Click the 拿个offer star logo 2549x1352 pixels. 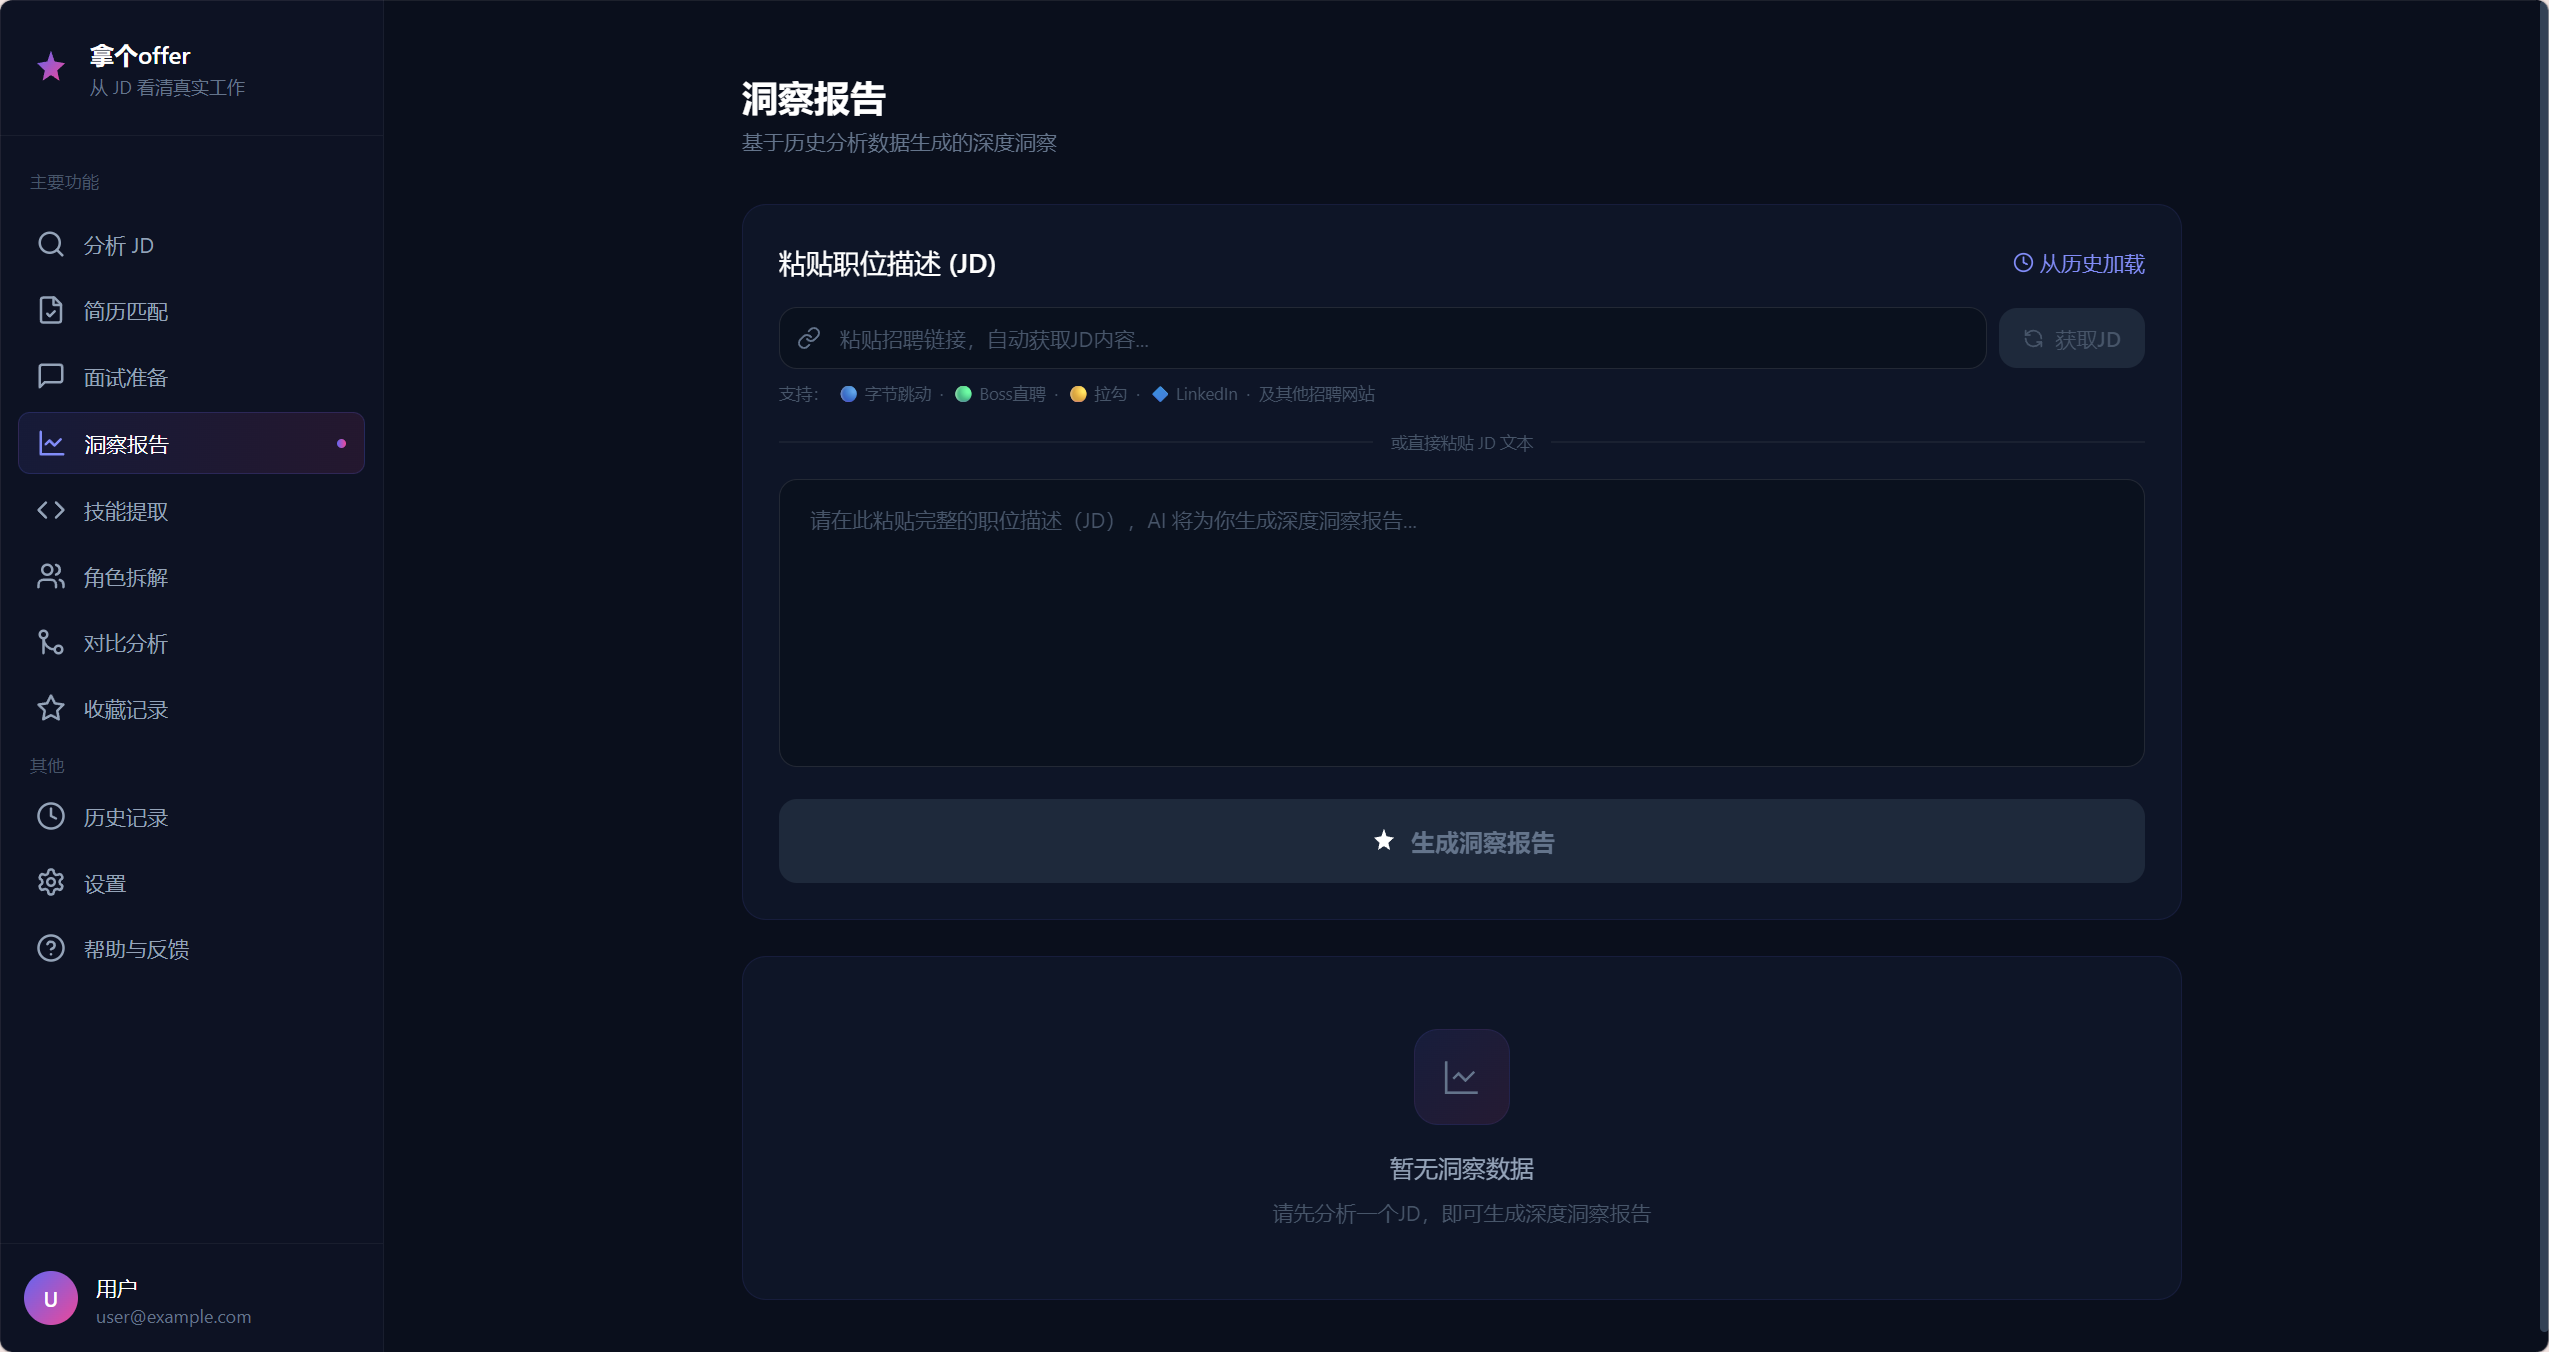point(51,68)
